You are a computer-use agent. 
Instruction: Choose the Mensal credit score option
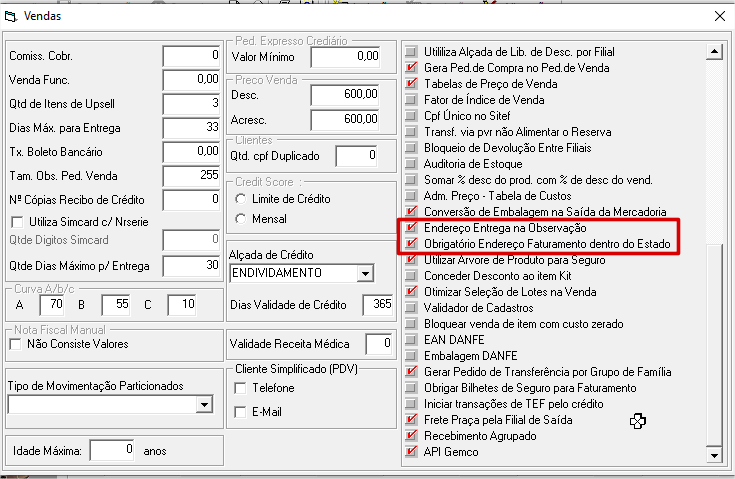(x=241, y=220)
